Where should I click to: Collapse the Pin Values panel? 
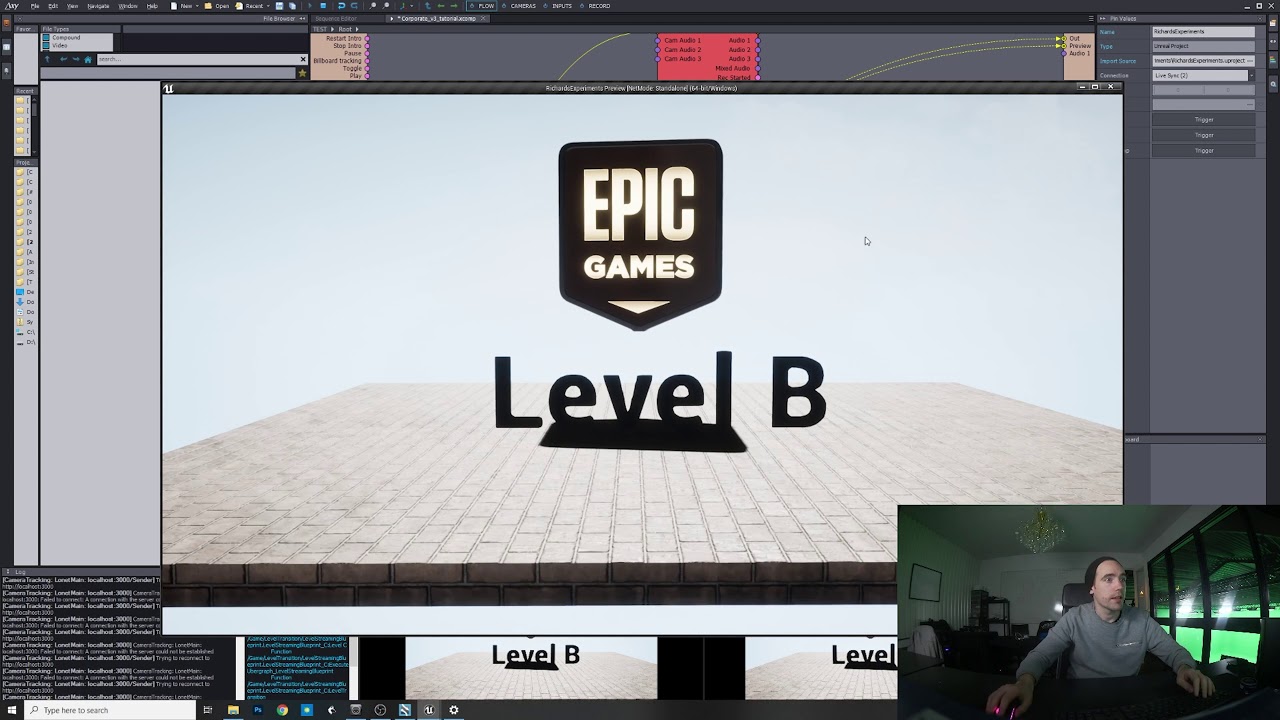[x=1102, y=18]
